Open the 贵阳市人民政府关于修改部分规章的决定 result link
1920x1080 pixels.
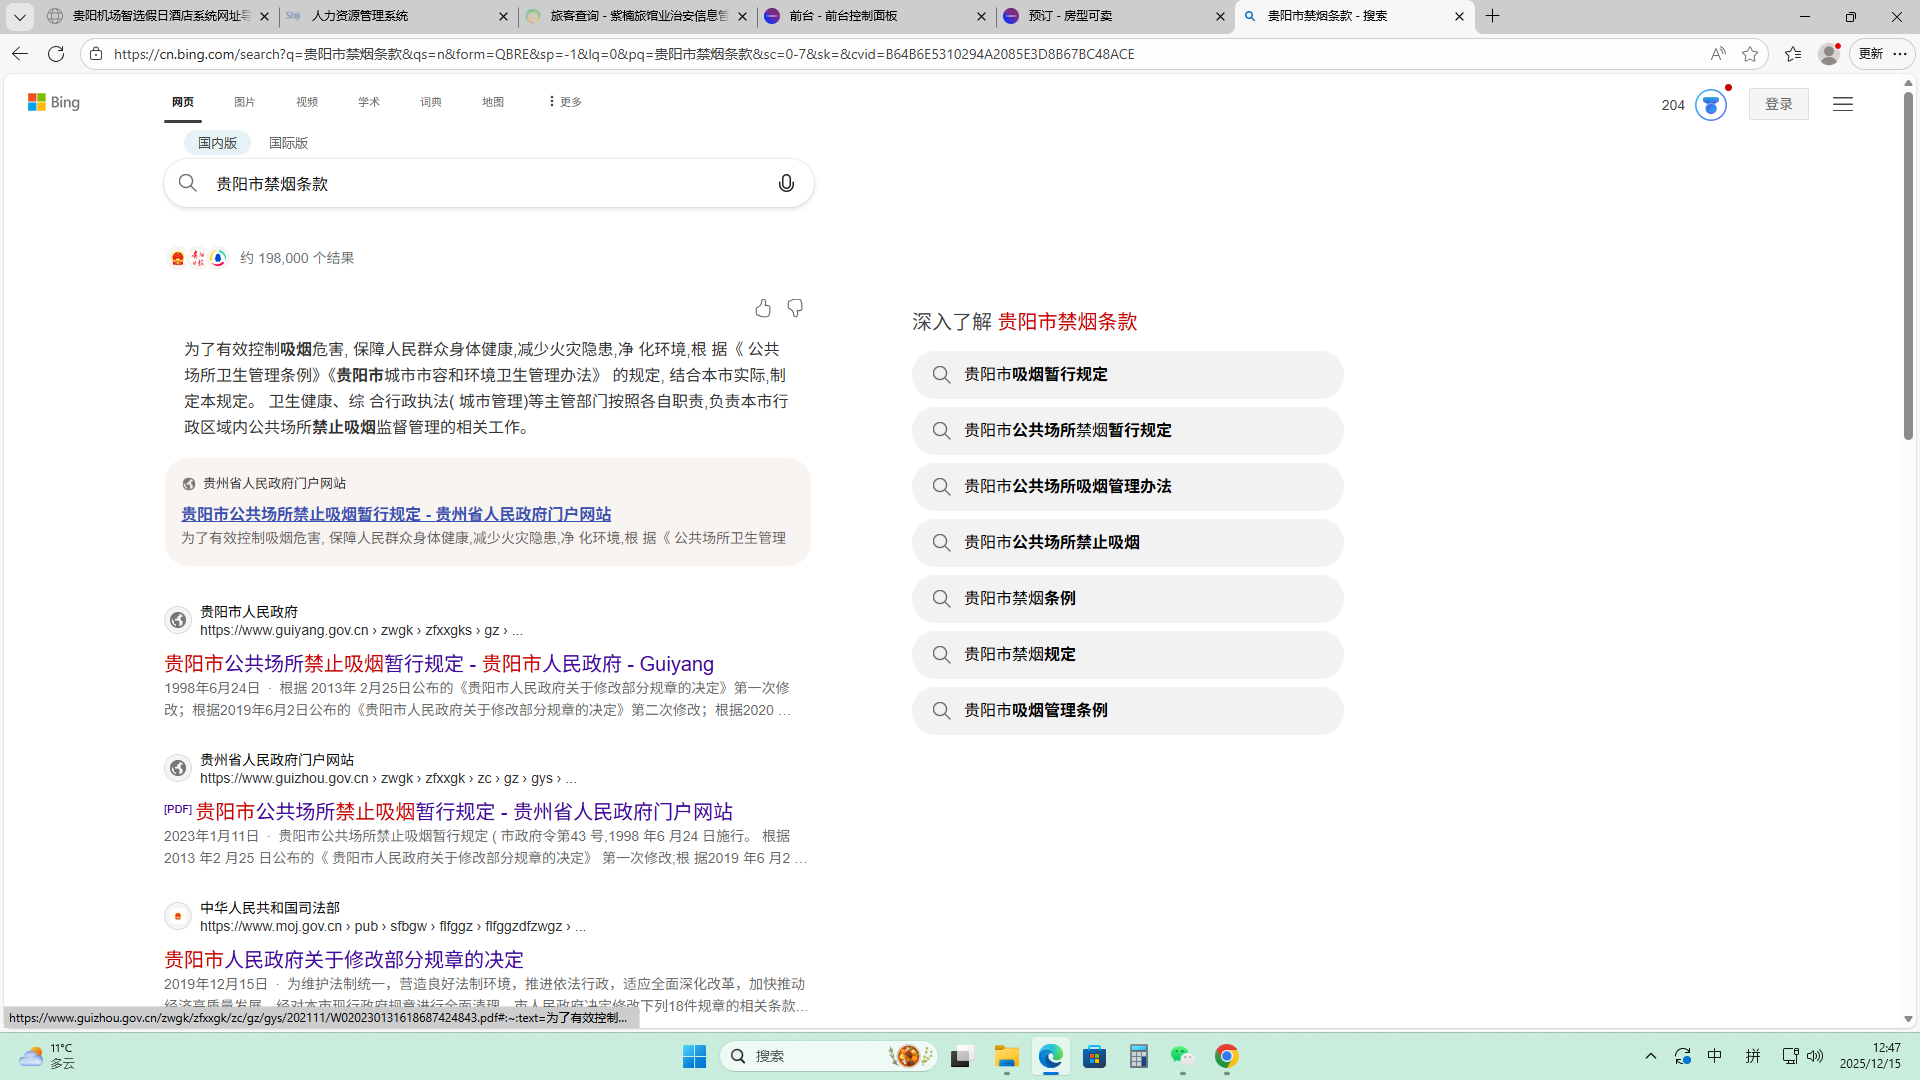pyautogui.click(x=344, y=959)
